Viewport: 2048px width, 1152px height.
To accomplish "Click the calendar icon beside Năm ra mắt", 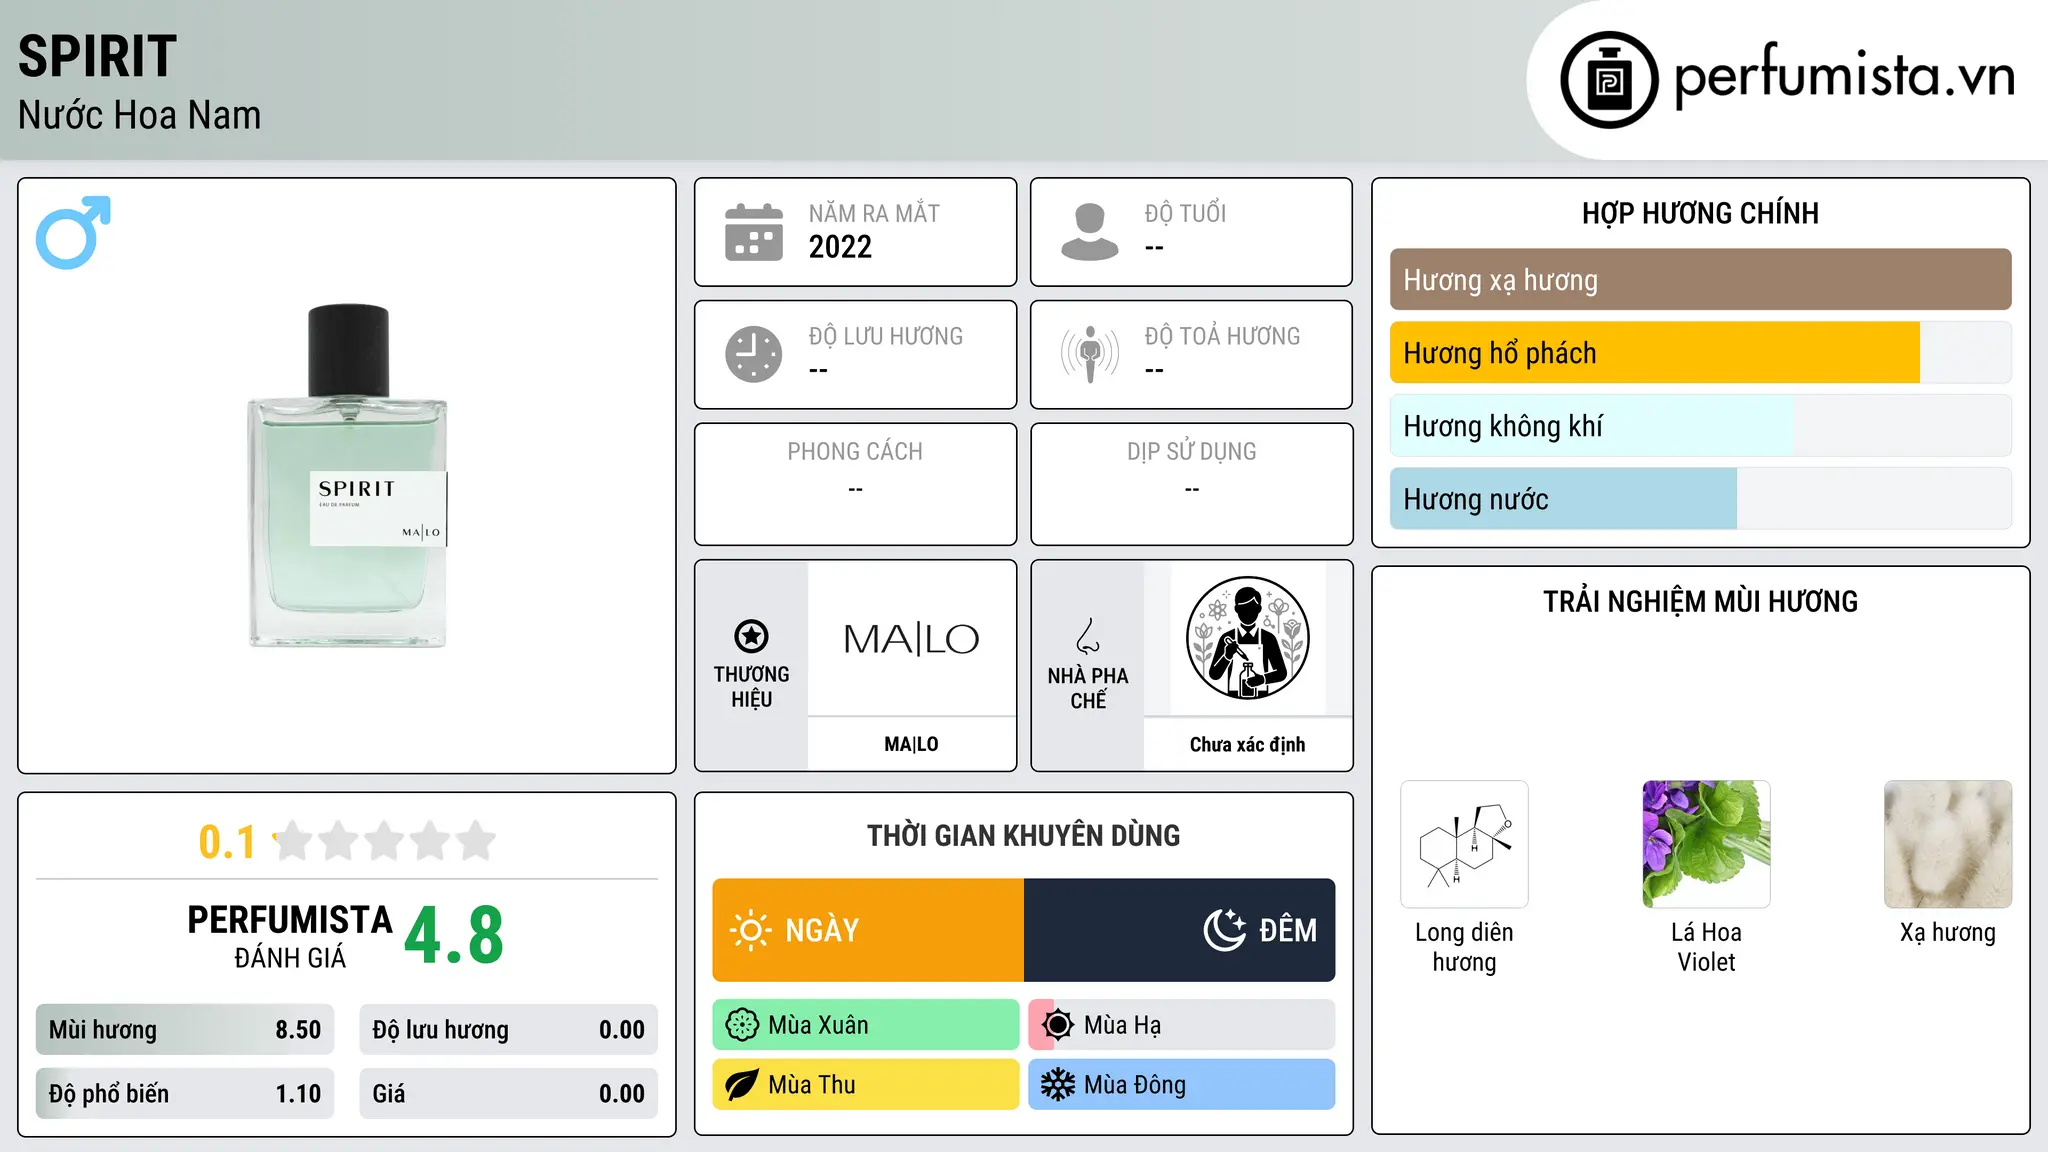I will (x=754, y=232).
